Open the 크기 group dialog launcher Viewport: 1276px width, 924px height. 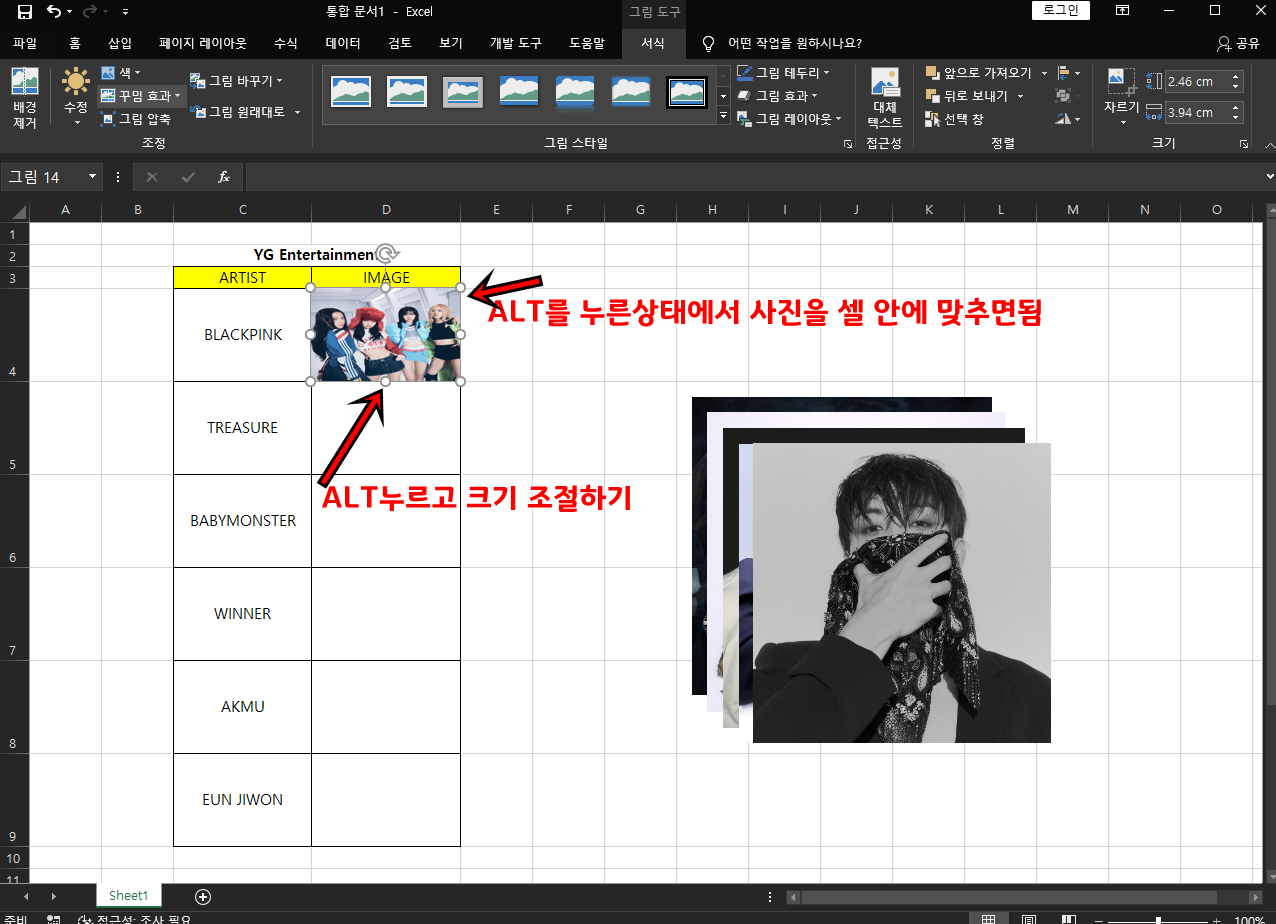tap(1244, 144)
